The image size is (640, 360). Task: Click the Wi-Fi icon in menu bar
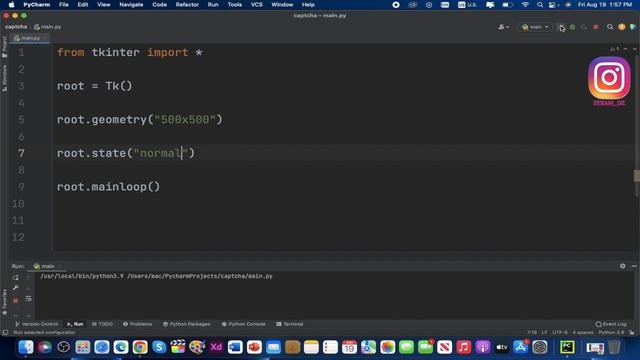pyautogui.click(x=525, y=4)
